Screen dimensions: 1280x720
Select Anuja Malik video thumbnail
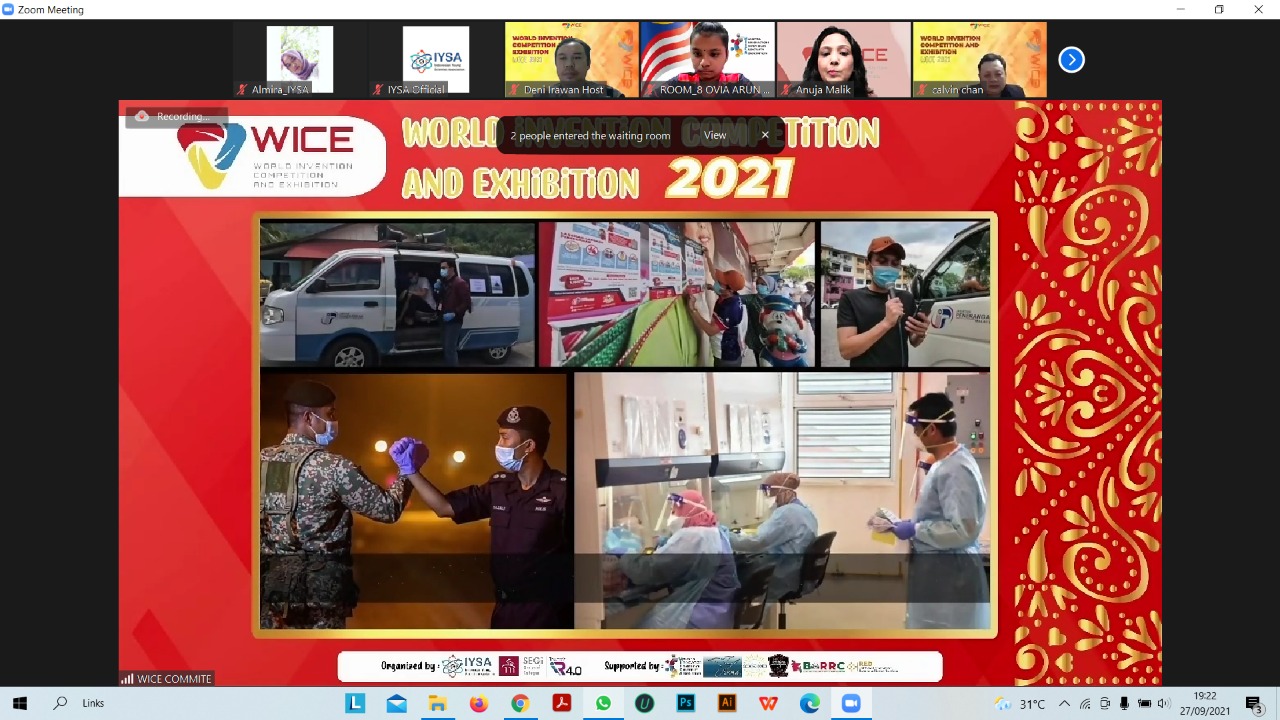tap(843, 60)
